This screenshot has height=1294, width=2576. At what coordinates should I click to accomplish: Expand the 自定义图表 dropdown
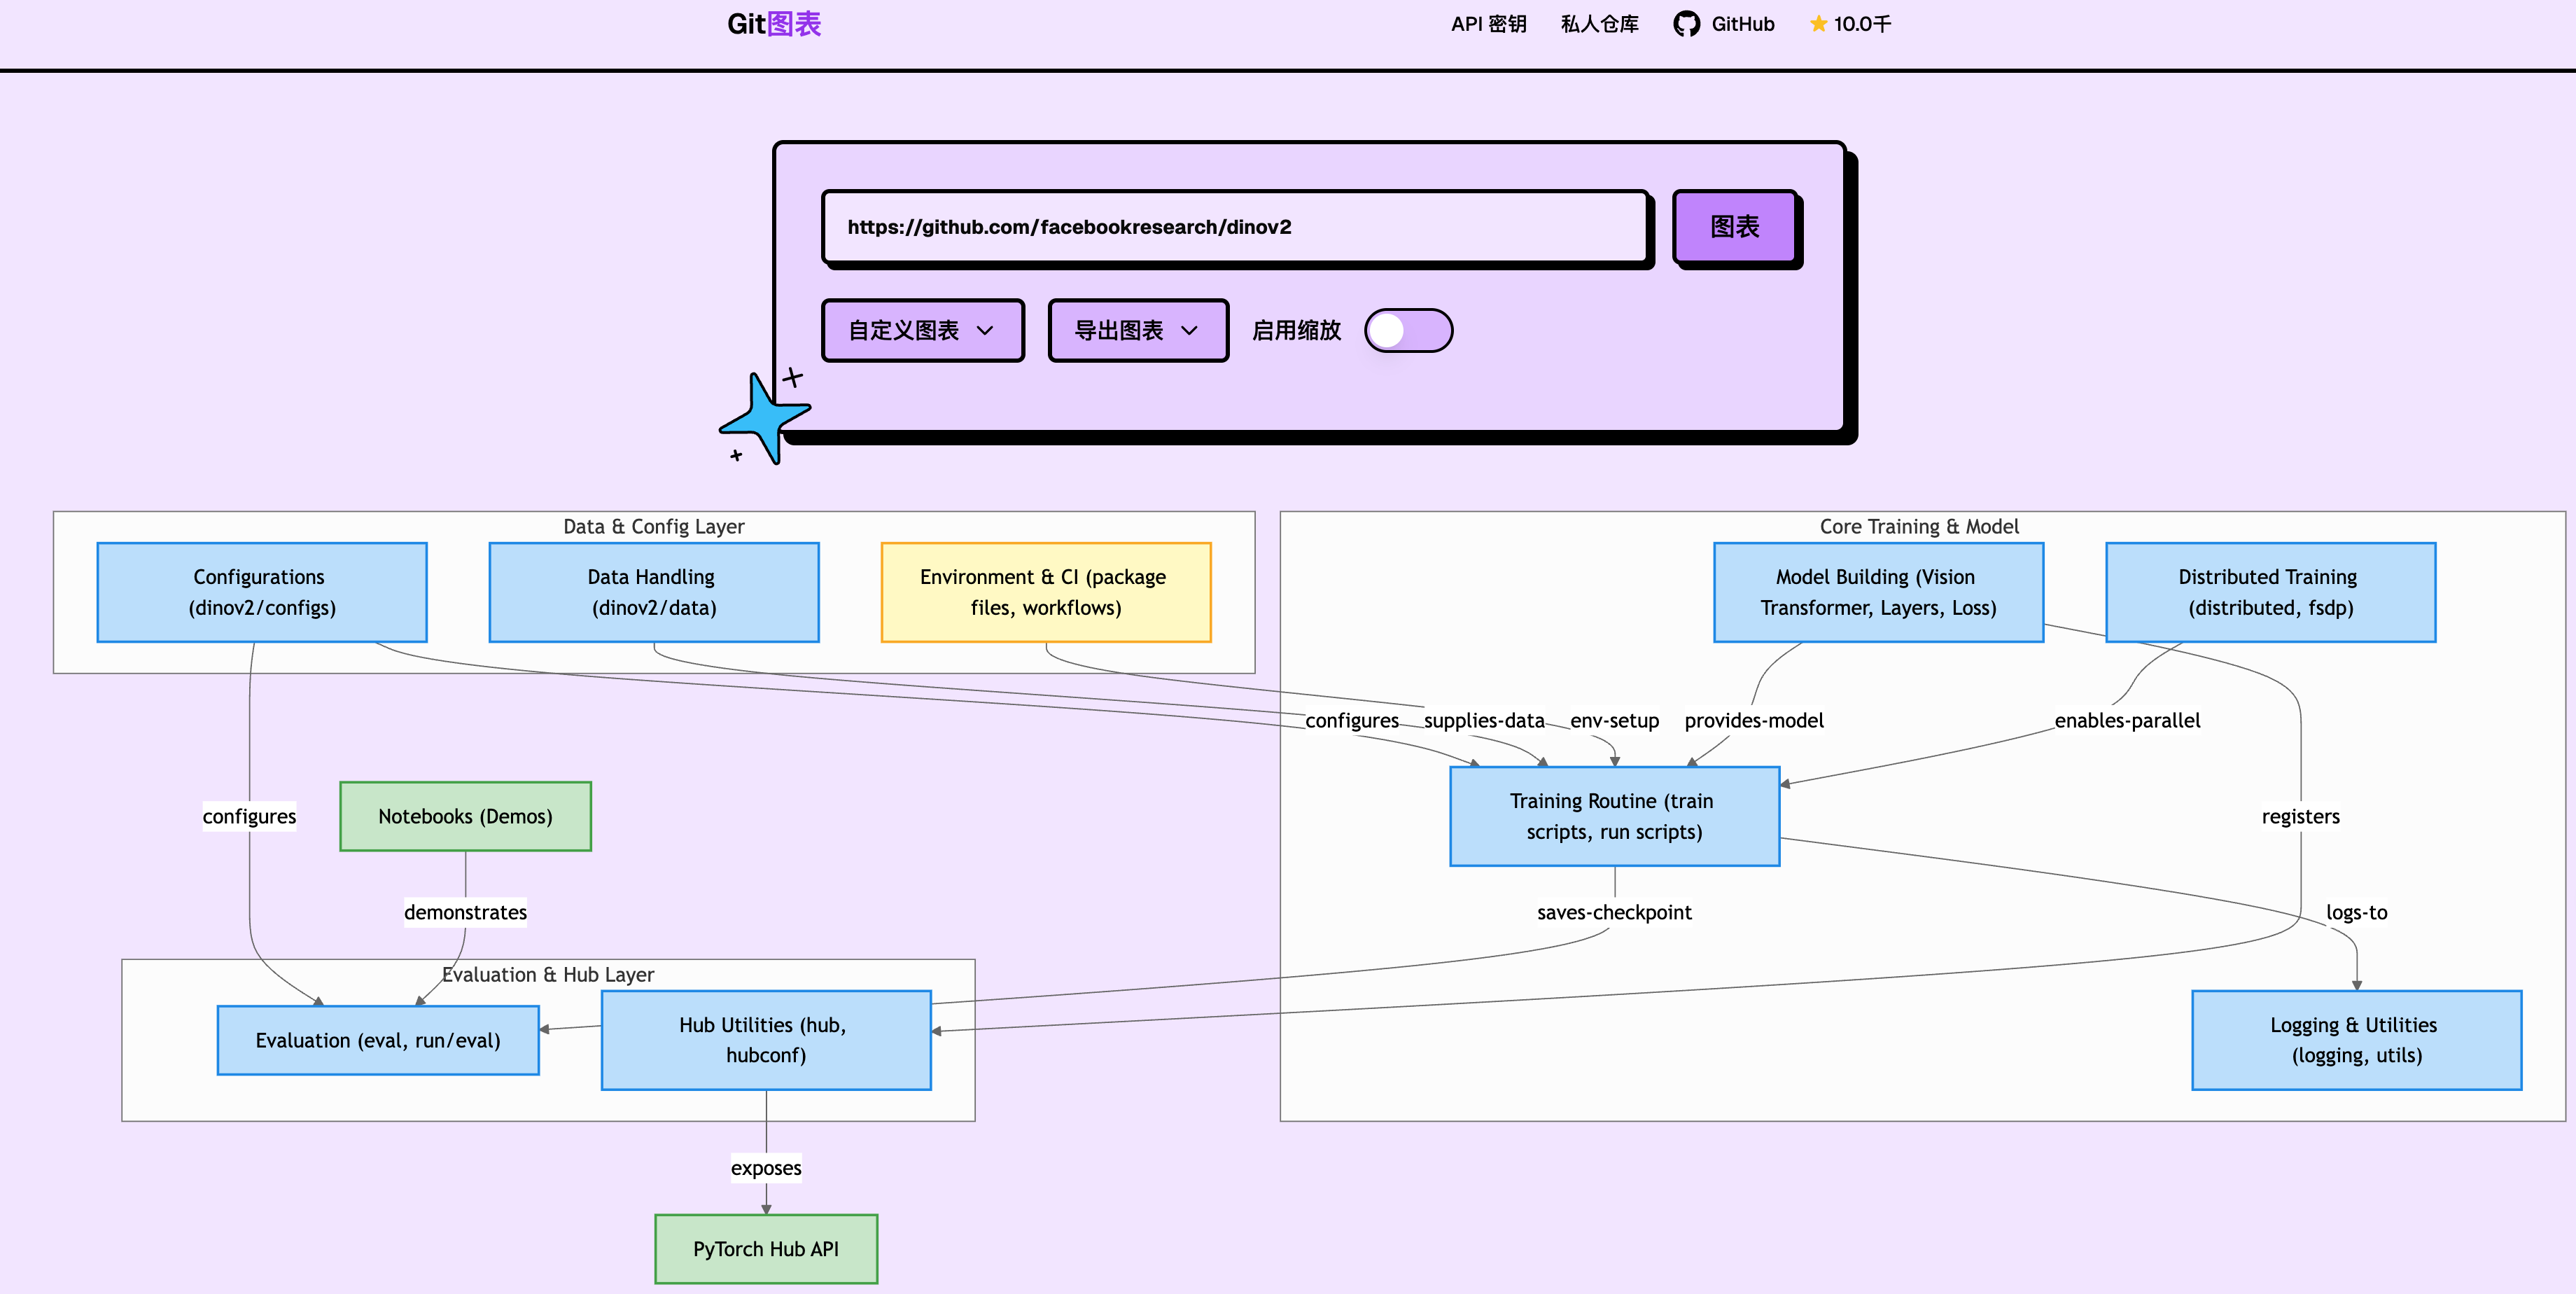[922, 330]
